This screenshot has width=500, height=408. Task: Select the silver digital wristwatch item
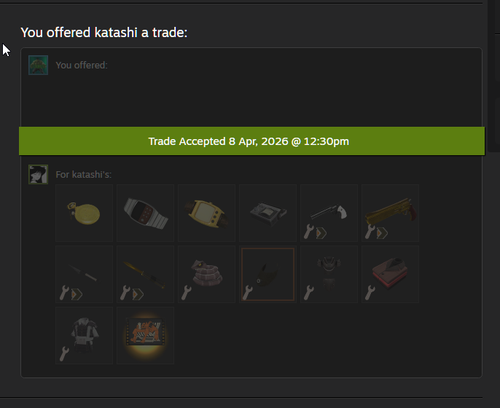click(x=145, y=213)
